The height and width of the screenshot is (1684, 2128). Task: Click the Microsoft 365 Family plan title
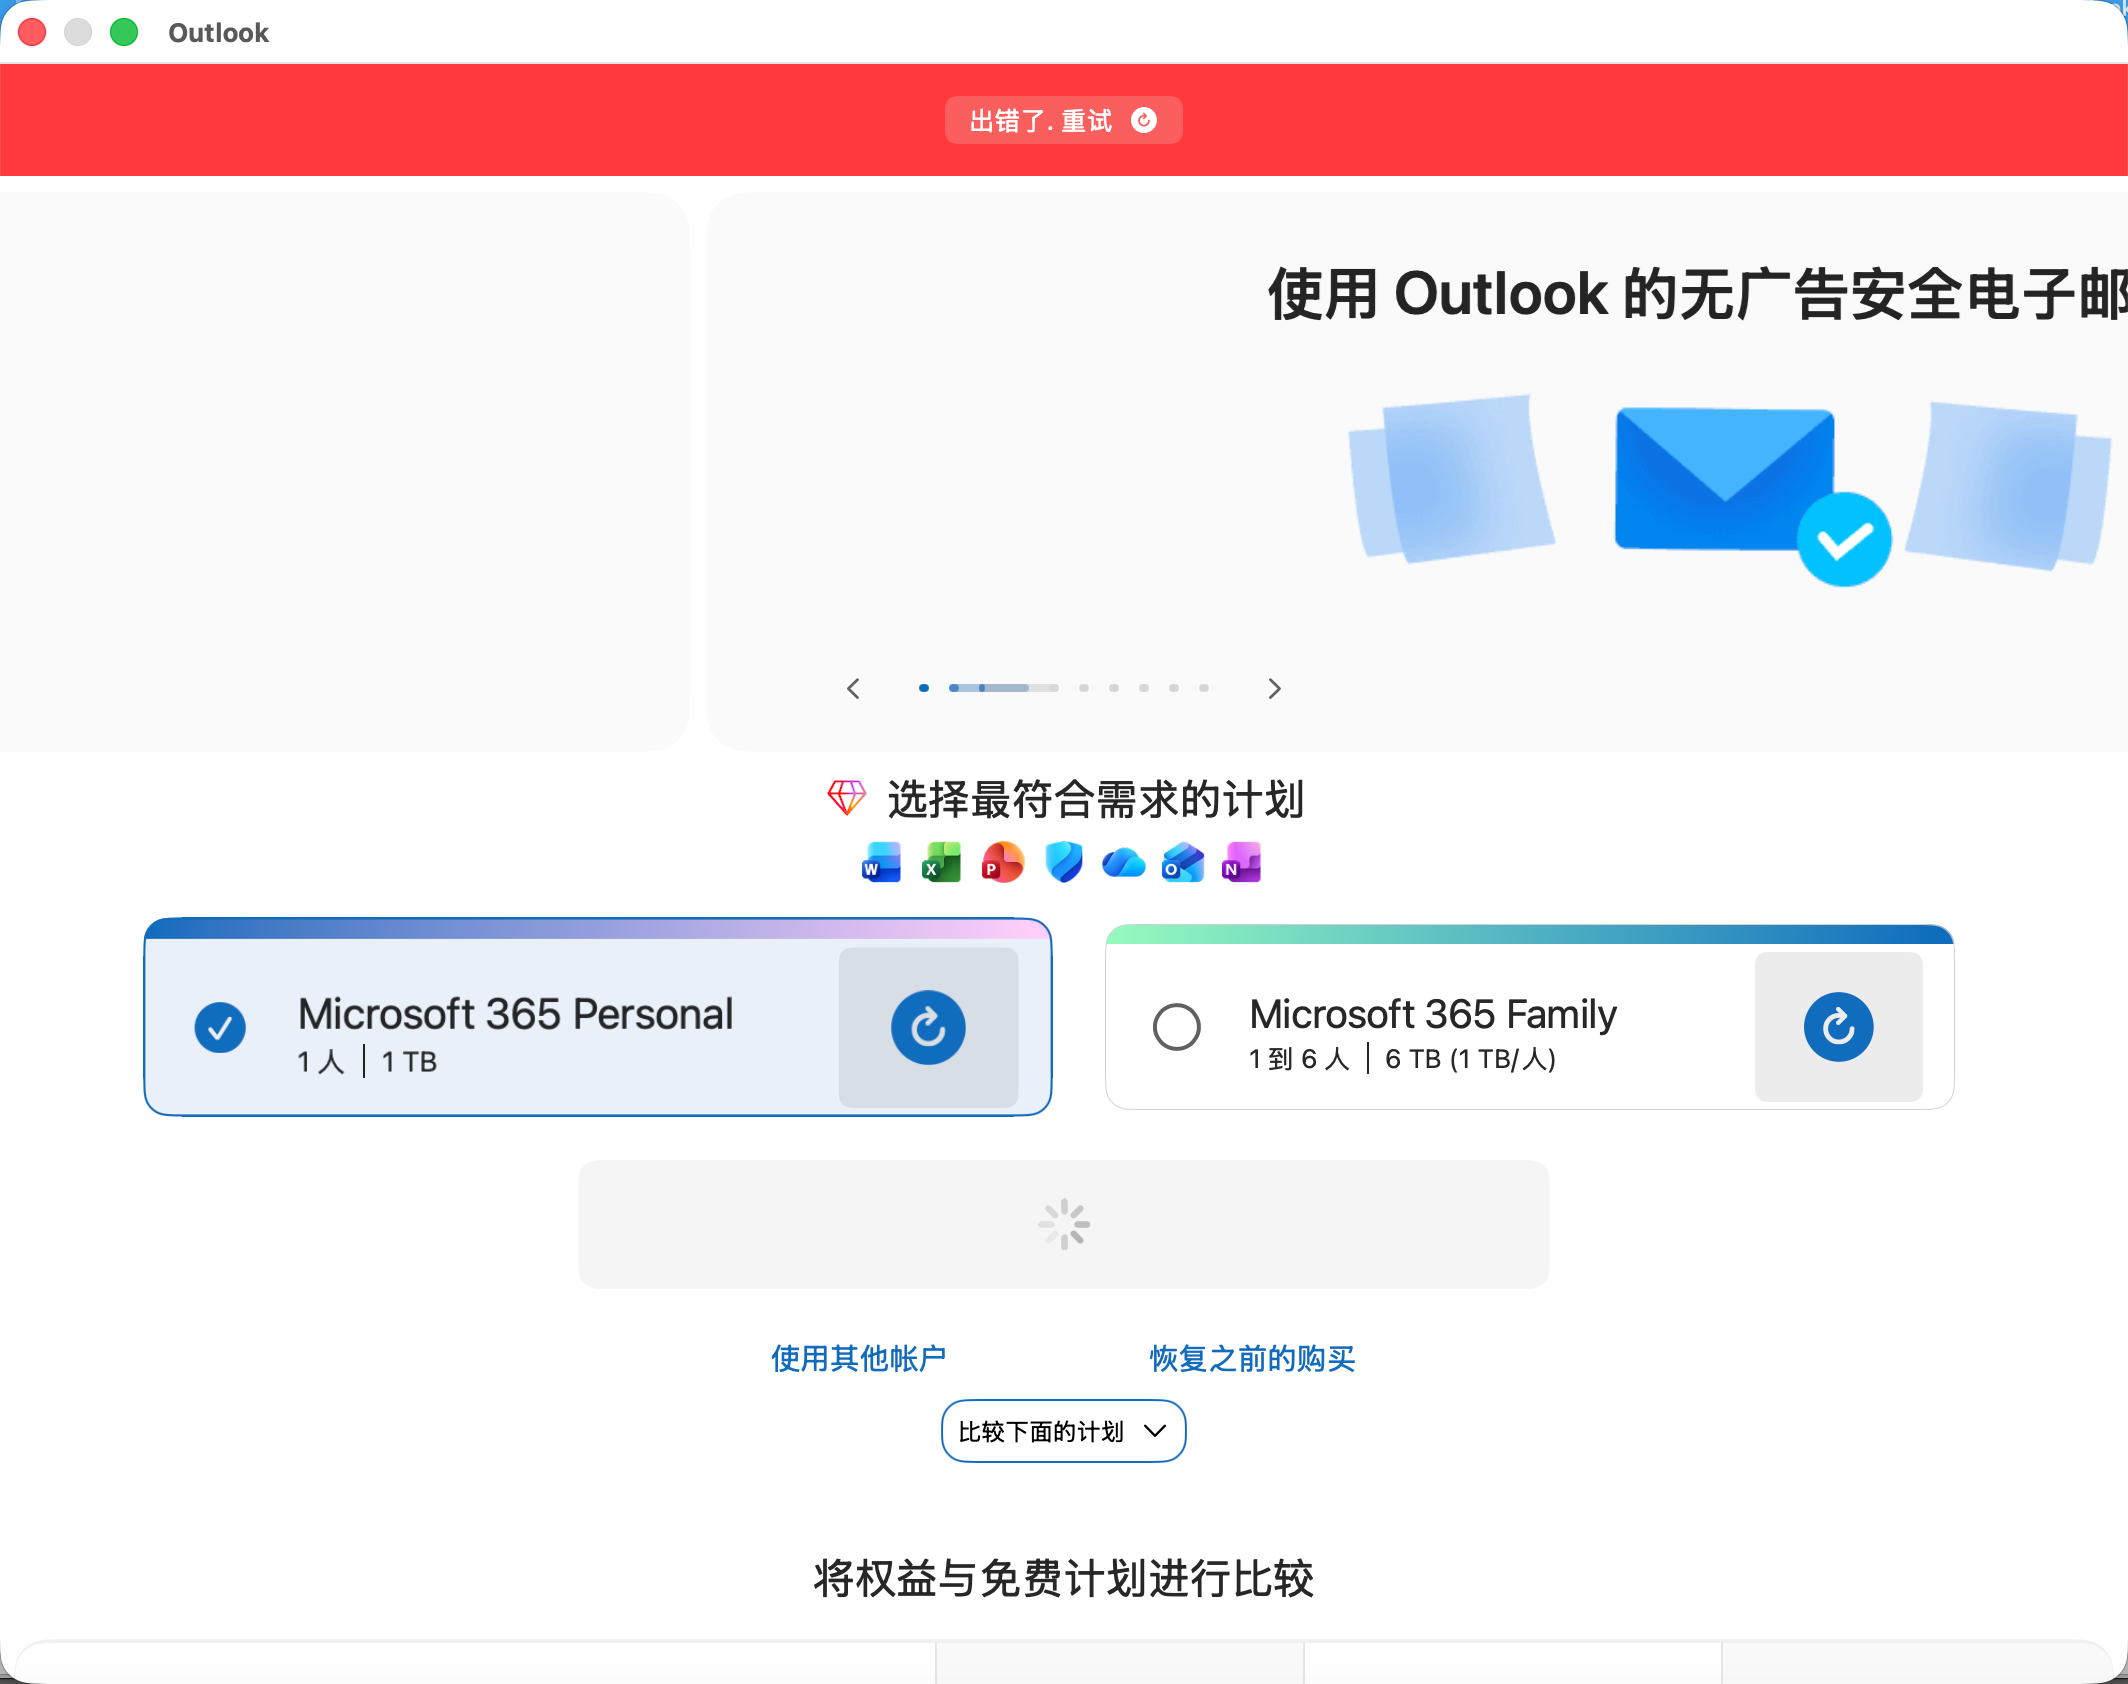point(1432,1014)
